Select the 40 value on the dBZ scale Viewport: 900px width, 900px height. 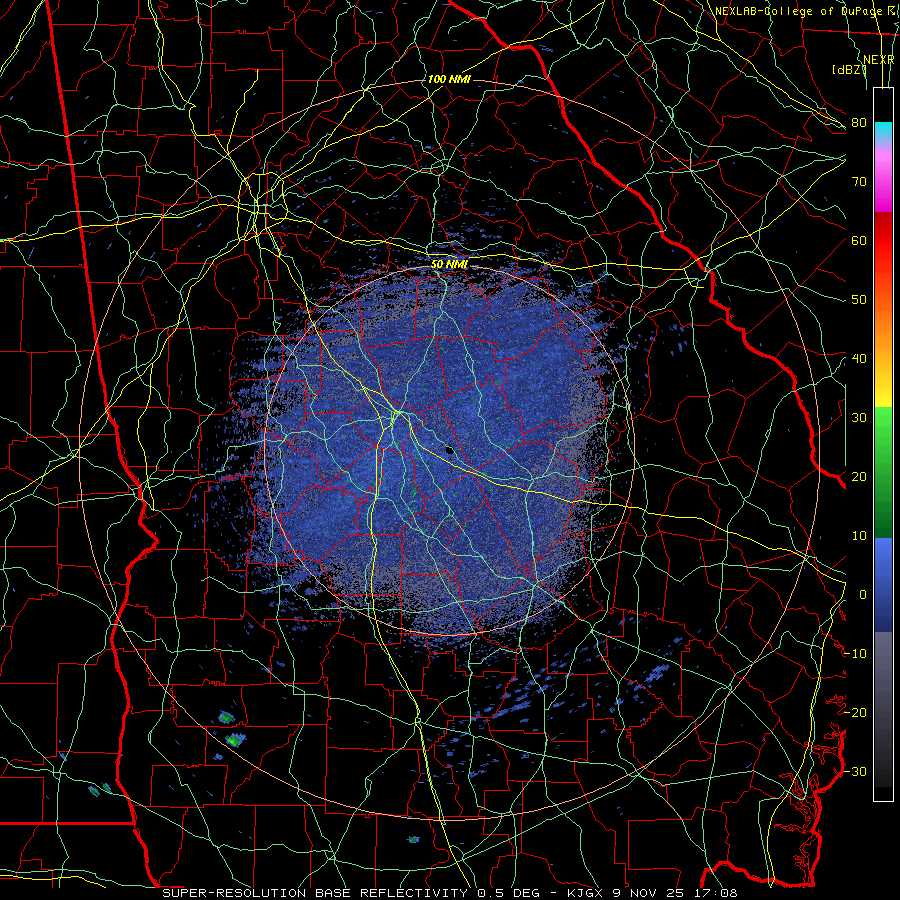point(859,359)
